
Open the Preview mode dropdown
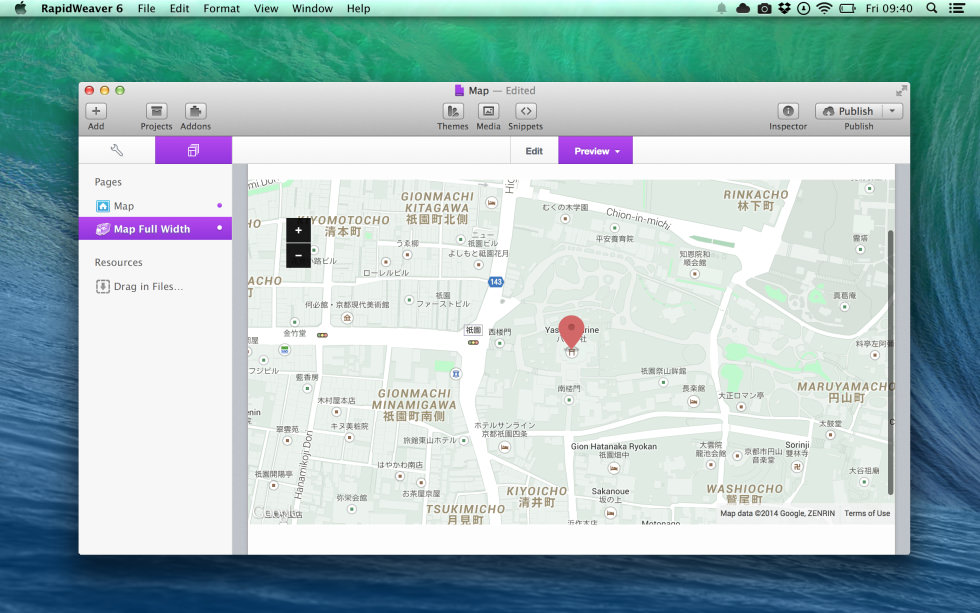596,151
